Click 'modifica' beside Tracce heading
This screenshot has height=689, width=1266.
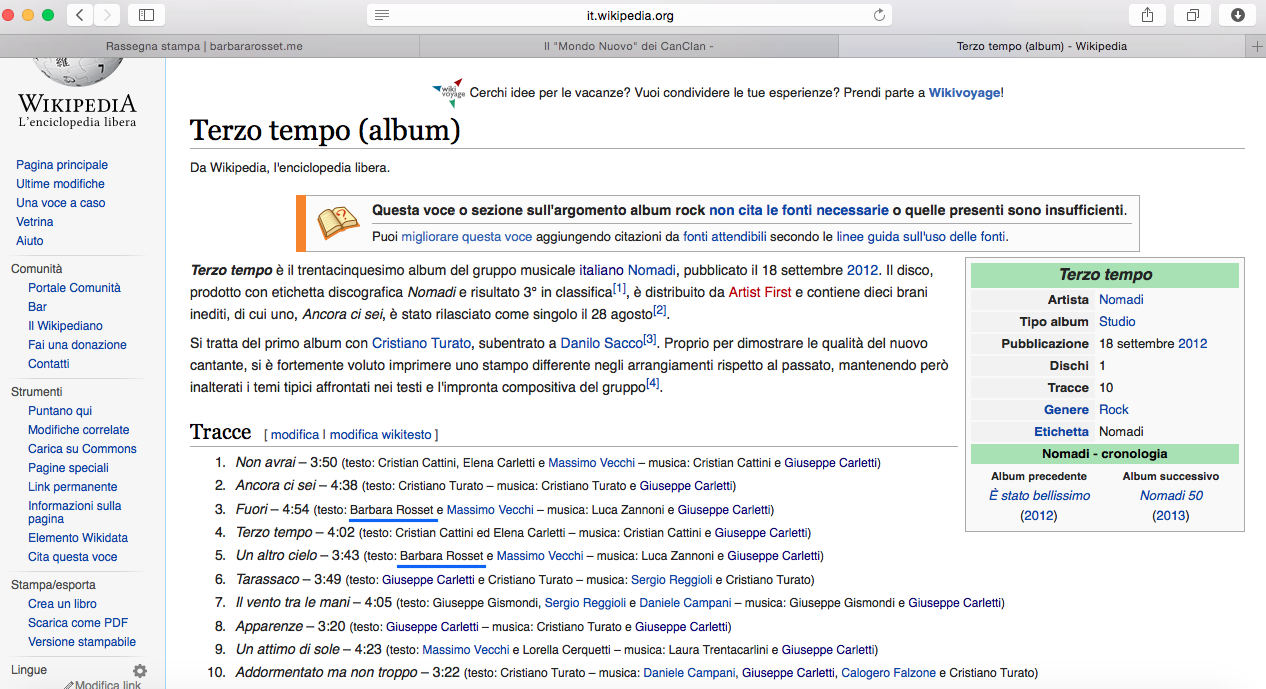tap(295, 435)
